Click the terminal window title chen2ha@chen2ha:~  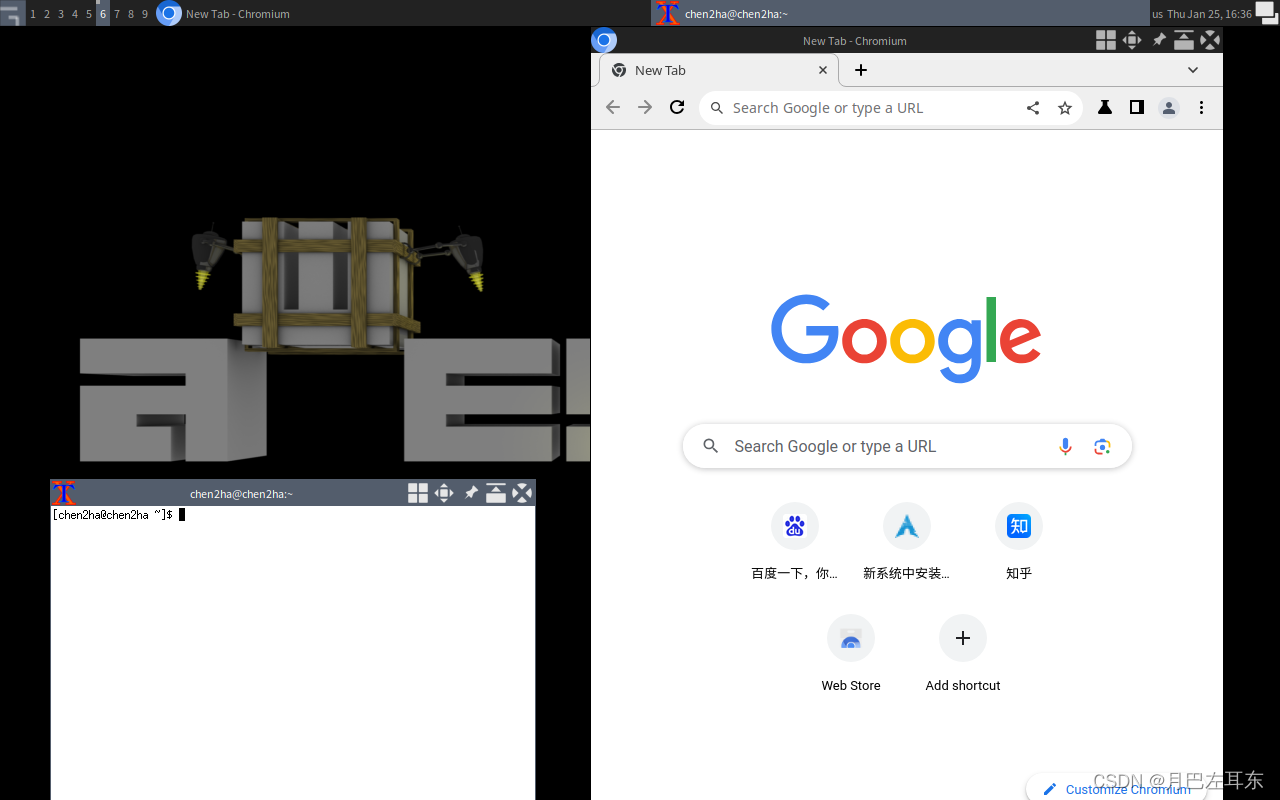tap(241, 494)
